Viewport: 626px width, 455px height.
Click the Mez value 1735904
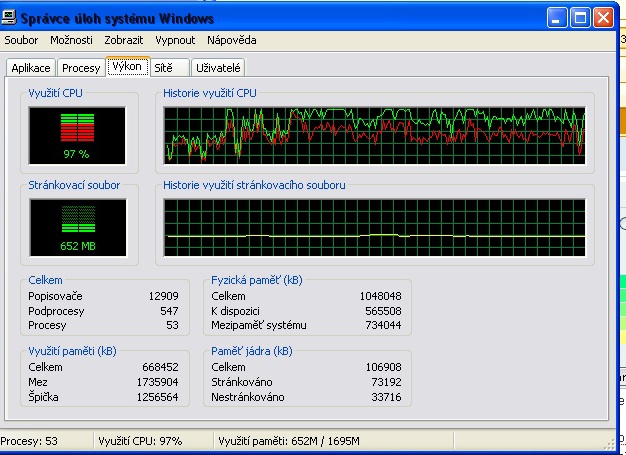(158, 382)
